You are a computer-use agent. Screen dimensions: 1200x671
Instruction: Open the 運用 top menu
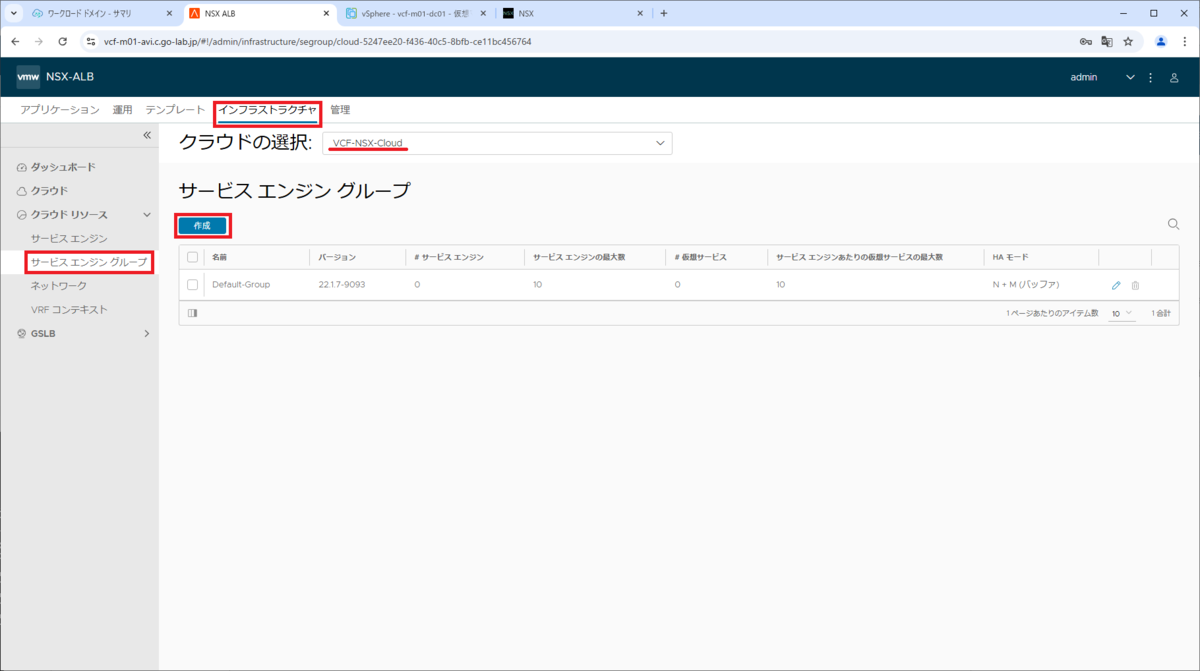click(122, 110)
